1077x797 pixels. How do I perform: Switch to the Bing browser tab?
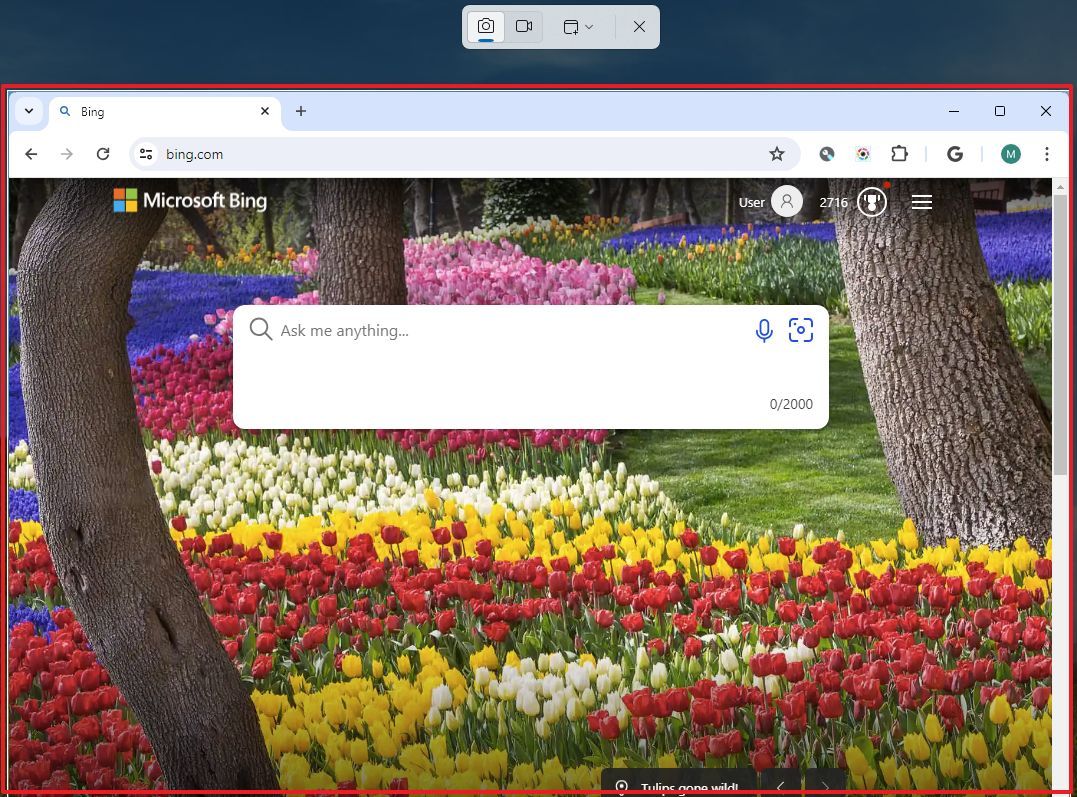point(150,111)
